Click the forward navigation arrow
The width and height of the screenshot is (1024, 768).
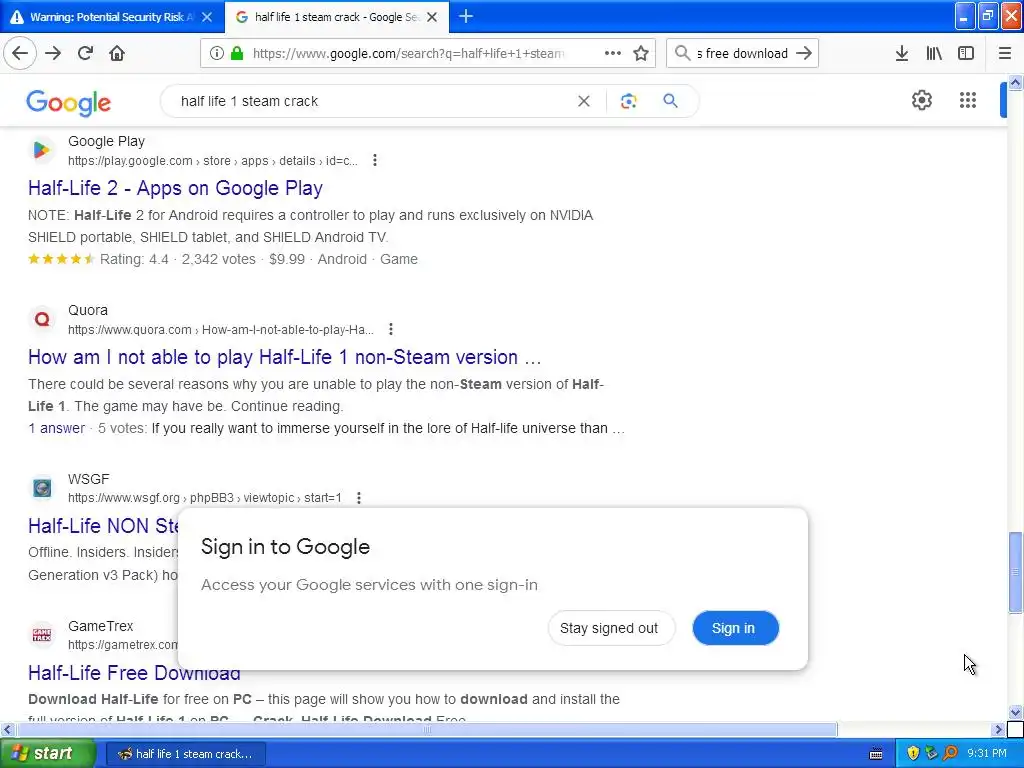click(x=53, y=53)
